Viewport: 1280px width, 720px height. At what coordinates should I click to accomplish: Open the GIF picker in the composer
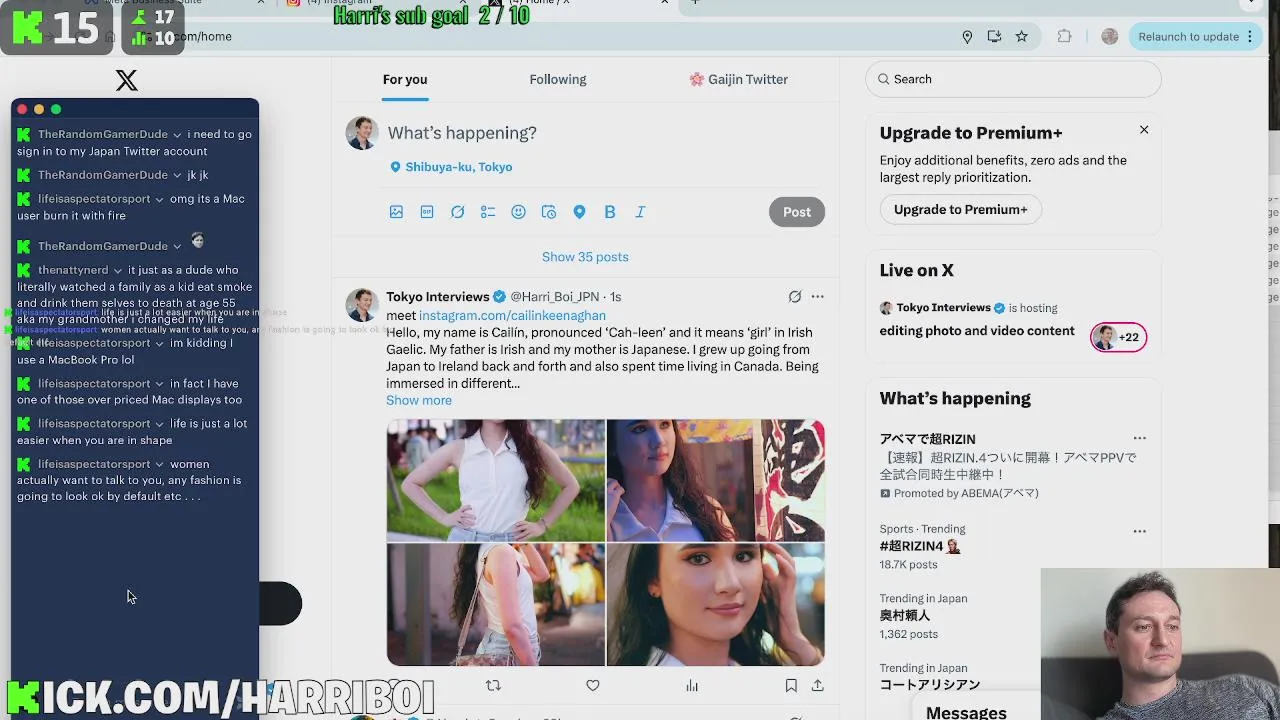click(427, 212)
